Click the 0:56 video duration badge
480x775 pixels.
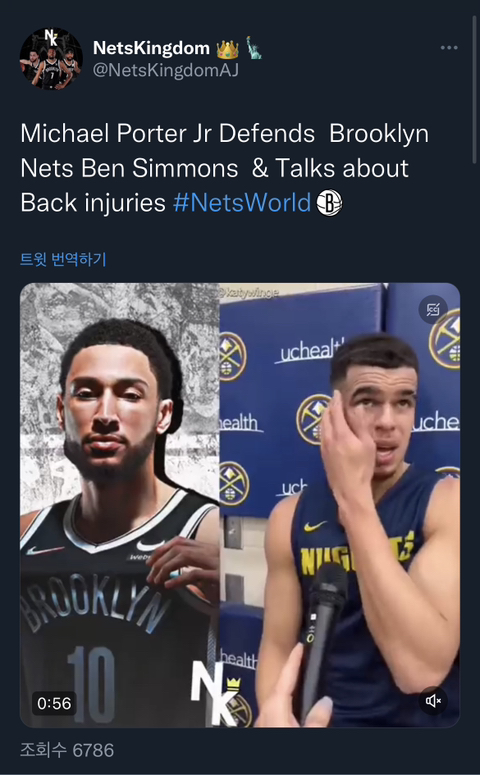click(x=54, y=703)
